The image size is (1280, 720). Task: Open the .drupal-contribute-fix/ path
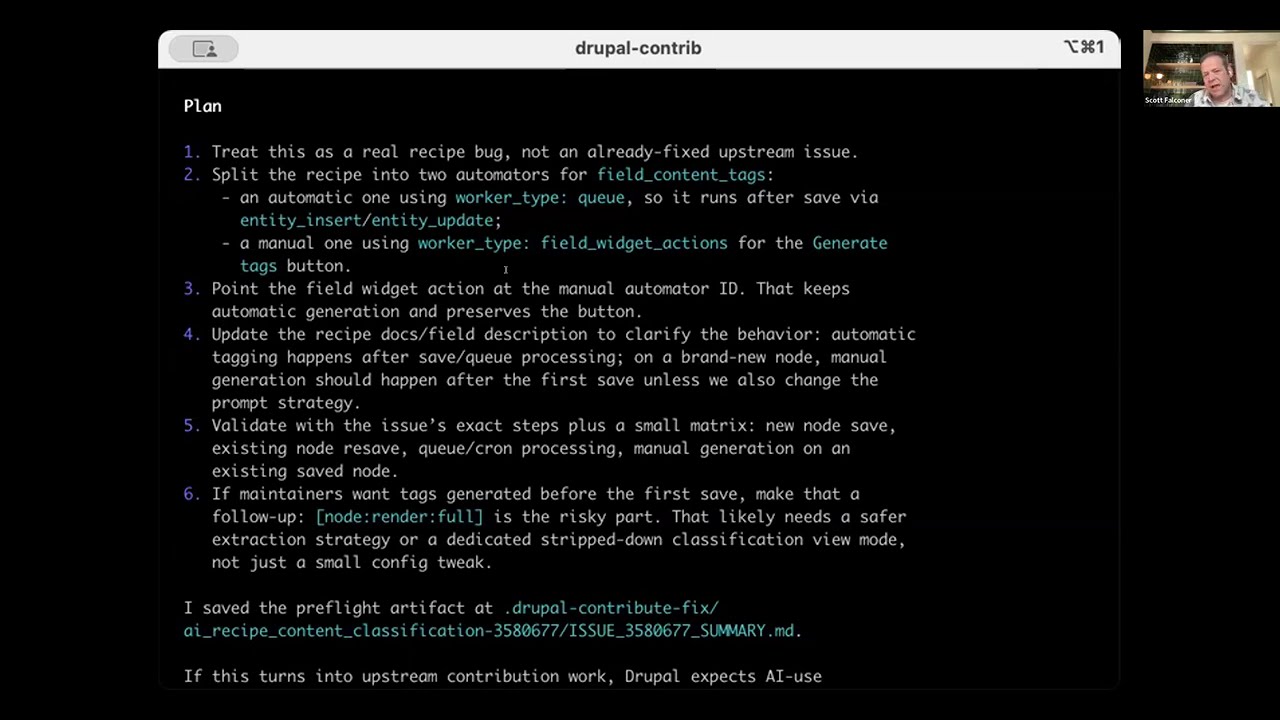(x=611, y=608)
